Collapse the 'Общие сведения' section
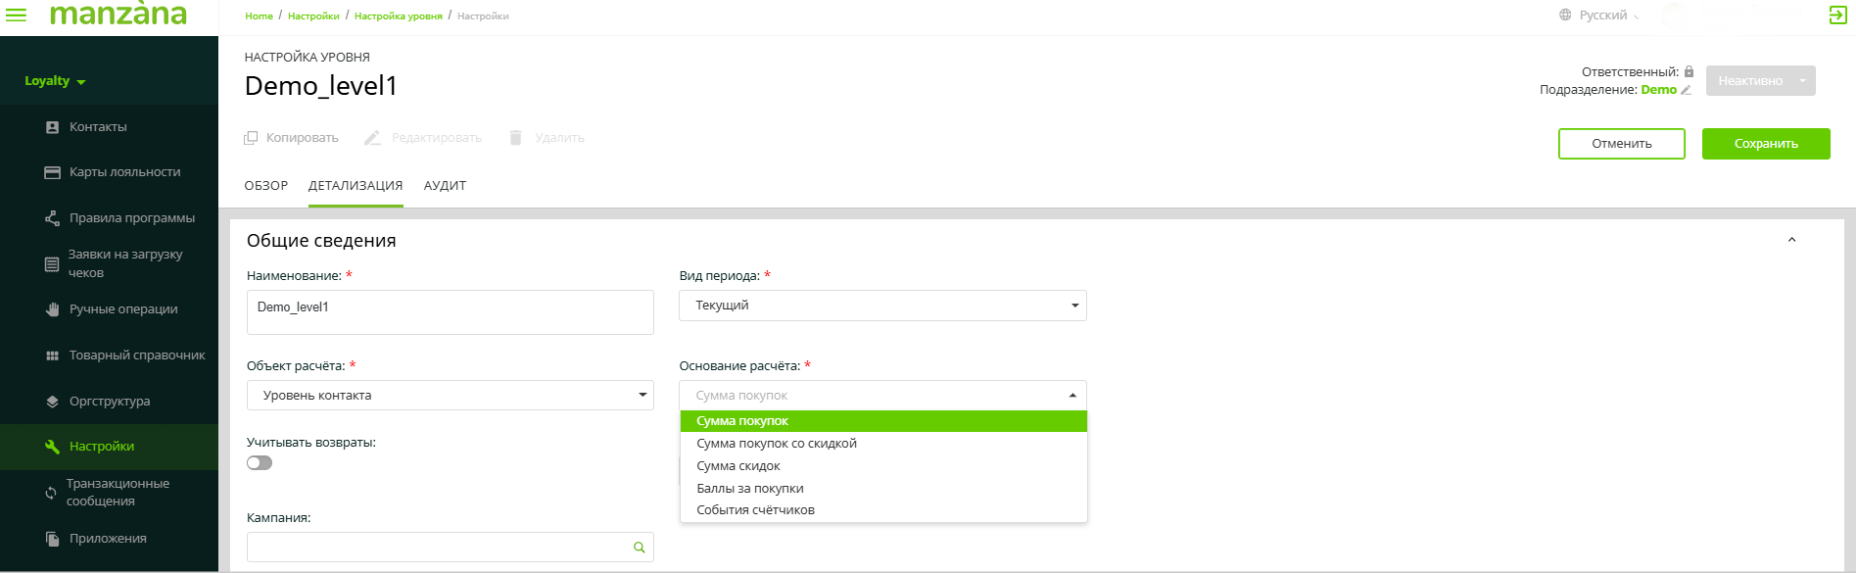This screenshot has width=1856, height=573. click(x=1791, y=240)
